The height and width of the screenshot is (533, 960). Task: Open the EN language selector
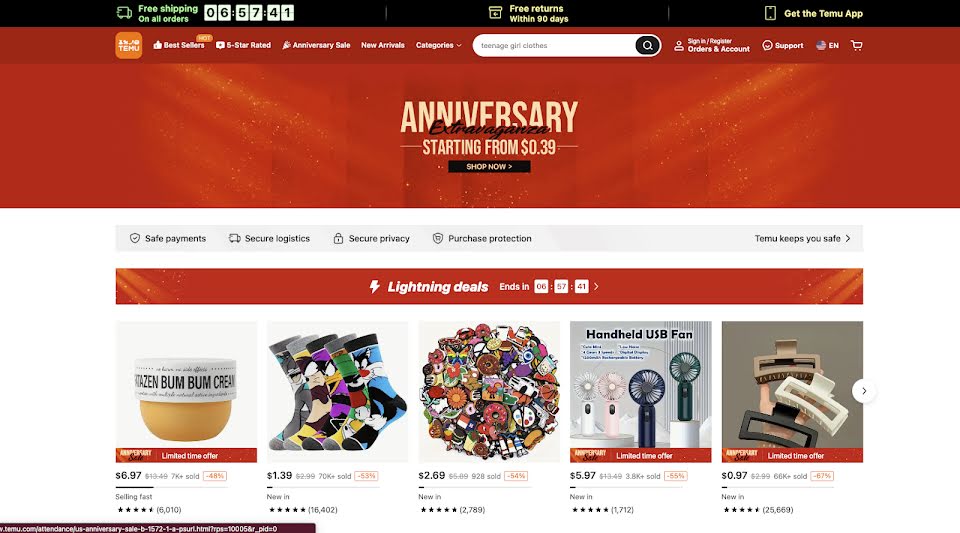coord(827,45)
